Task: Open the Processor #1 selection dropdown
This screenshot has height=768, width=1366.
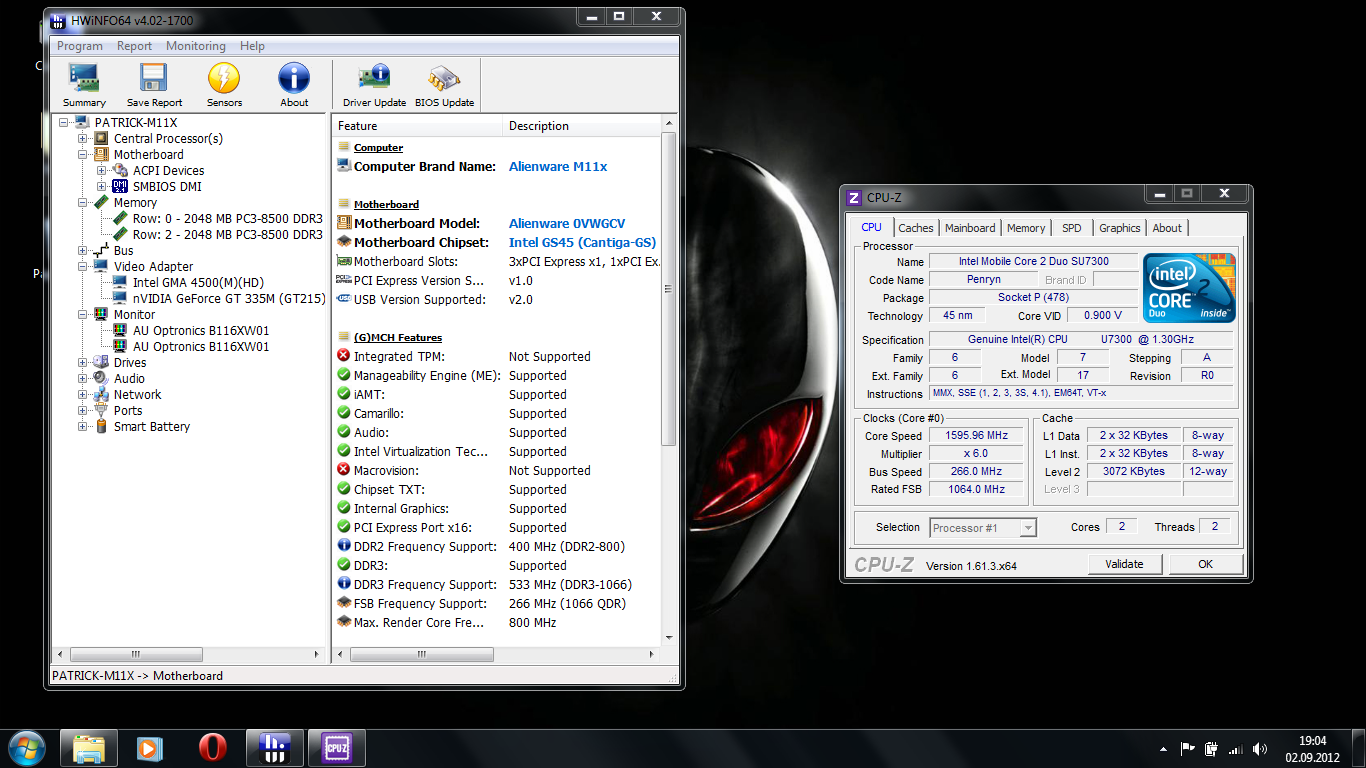Action: [x=983, y=528]
